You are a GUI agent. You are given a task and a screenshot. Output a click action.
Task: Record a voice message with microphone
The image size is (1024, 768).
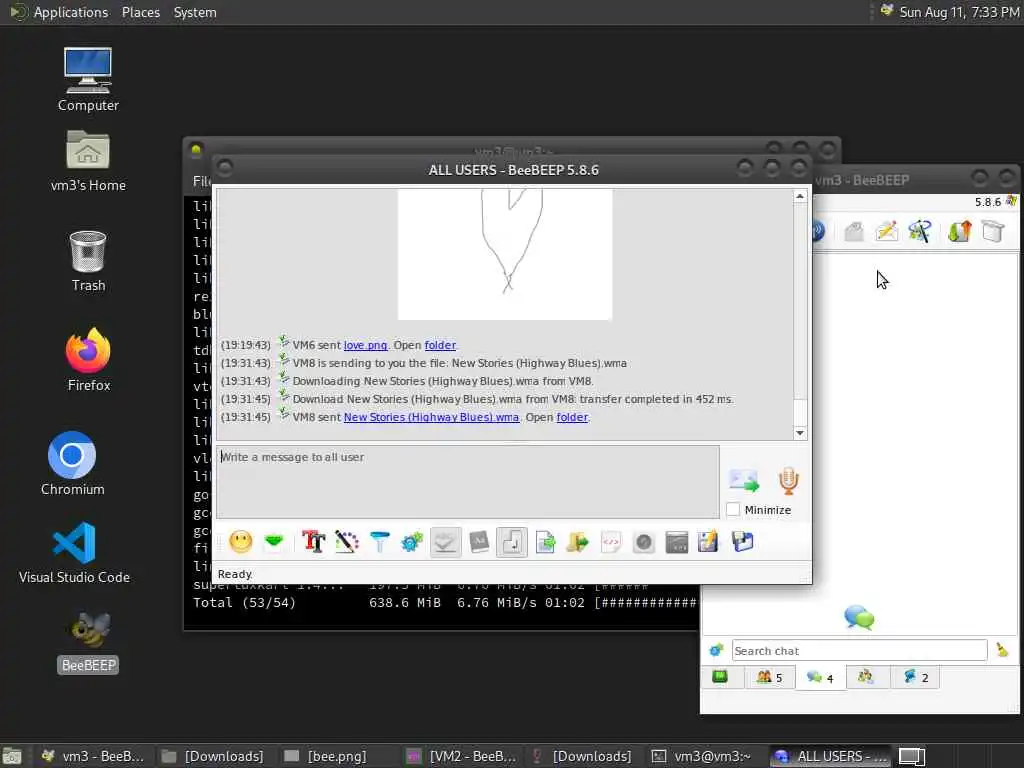click(x=788, y=481)
